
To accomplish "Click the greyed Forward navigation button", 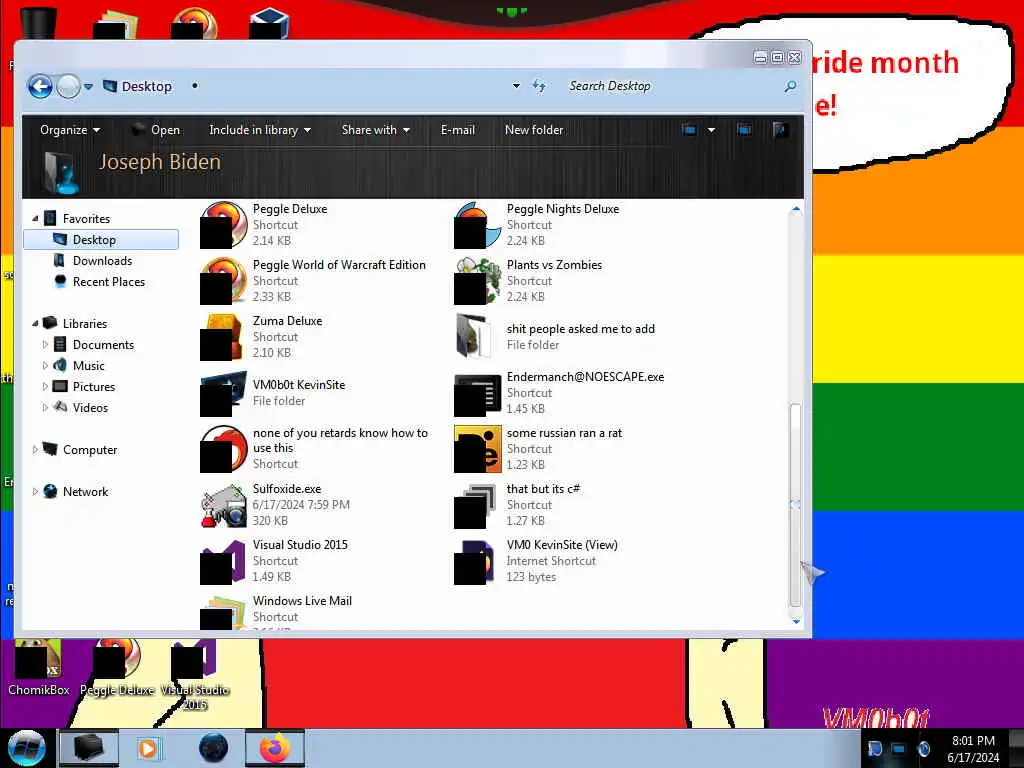I will click(x=68, y=86).
